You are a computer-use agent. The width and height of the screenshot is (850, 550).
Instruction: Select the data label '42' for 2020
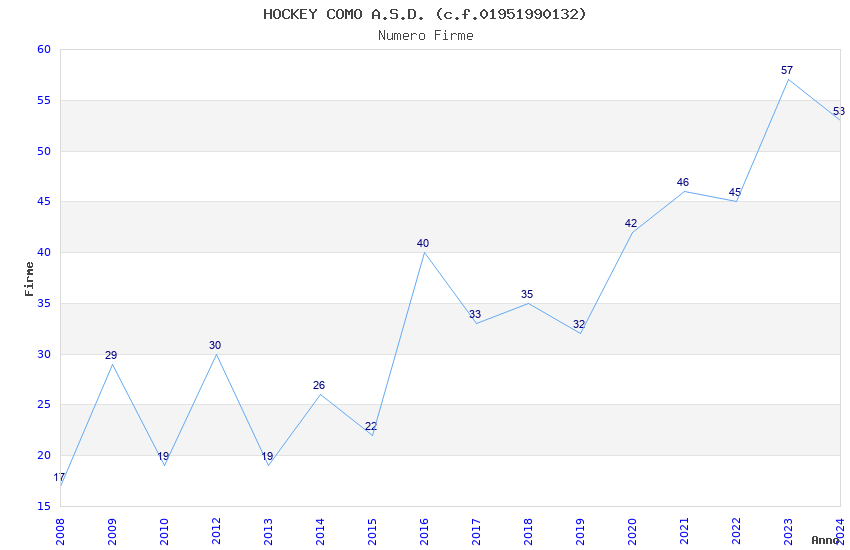(630, 223)
